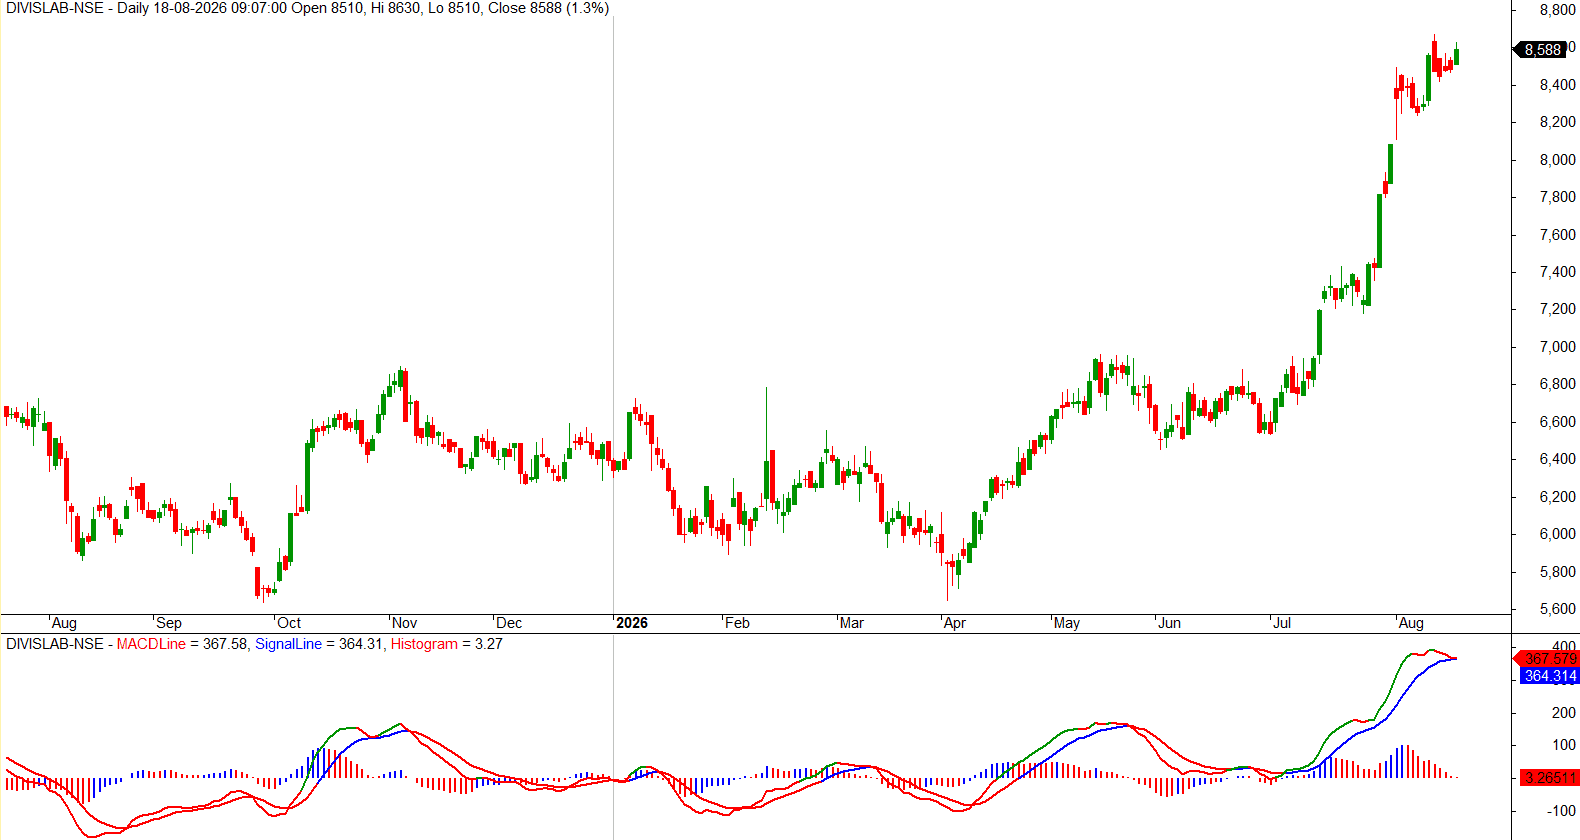
Task: Click the DIVISLAB-NSE Daily chart title text
Action: tap(307, 8)
